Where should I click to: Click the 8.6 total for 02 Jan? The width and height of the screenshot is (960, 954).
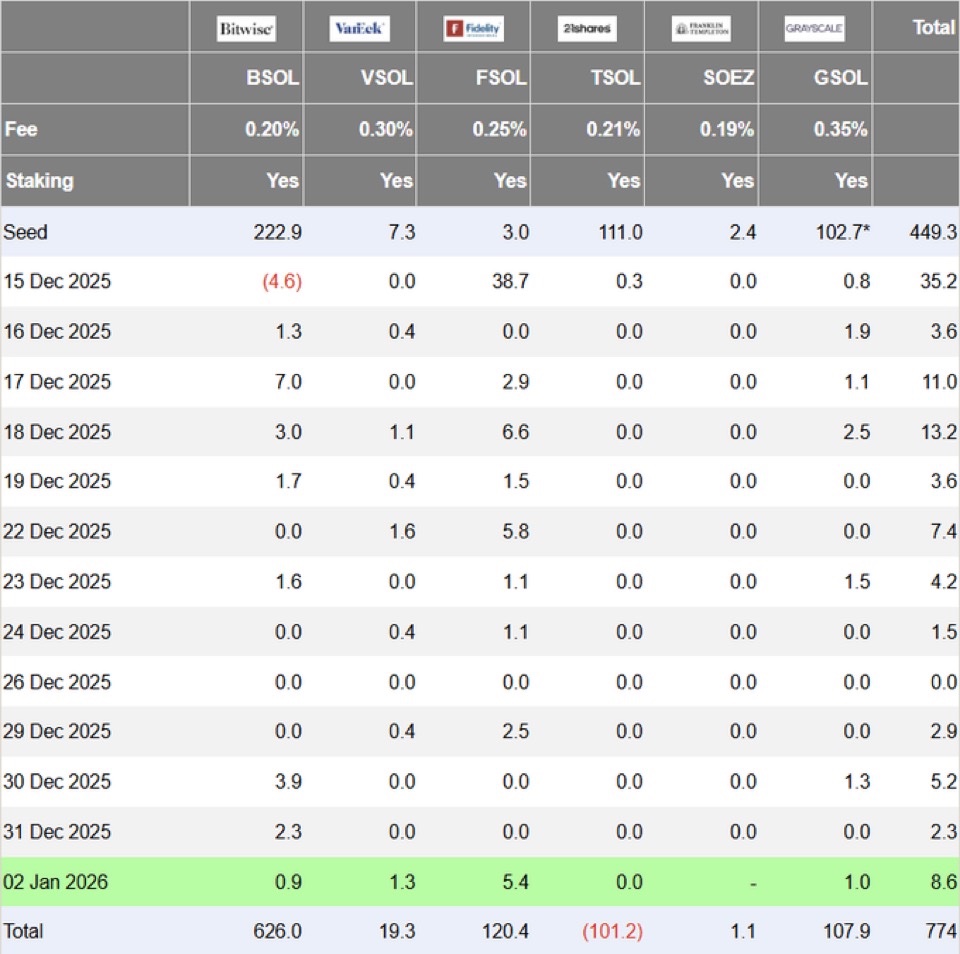coord(943,882)
